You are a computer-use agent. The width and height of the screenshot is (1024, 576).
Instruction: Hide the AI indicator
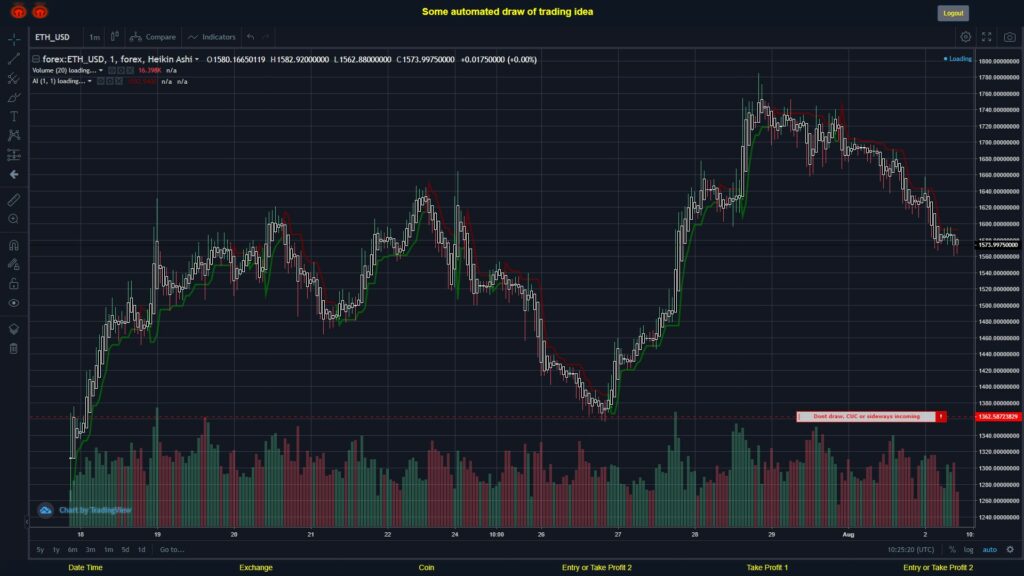(101, 82)
